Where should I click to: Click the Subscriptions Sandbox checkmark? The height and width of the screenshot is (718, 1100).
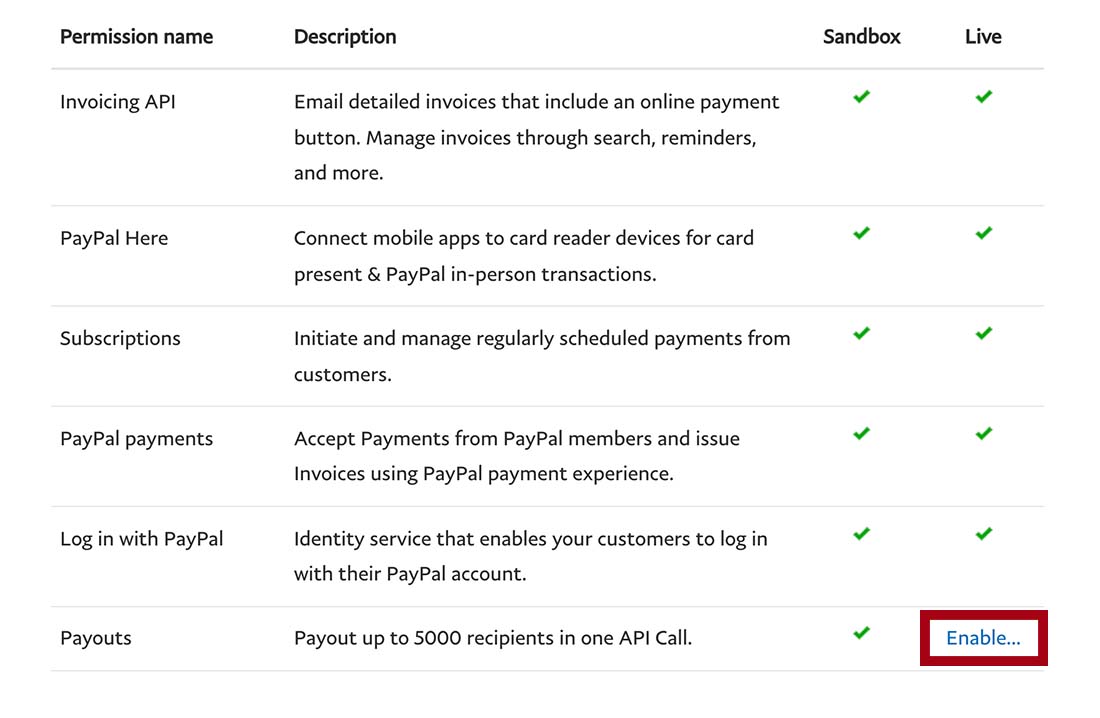861,333
